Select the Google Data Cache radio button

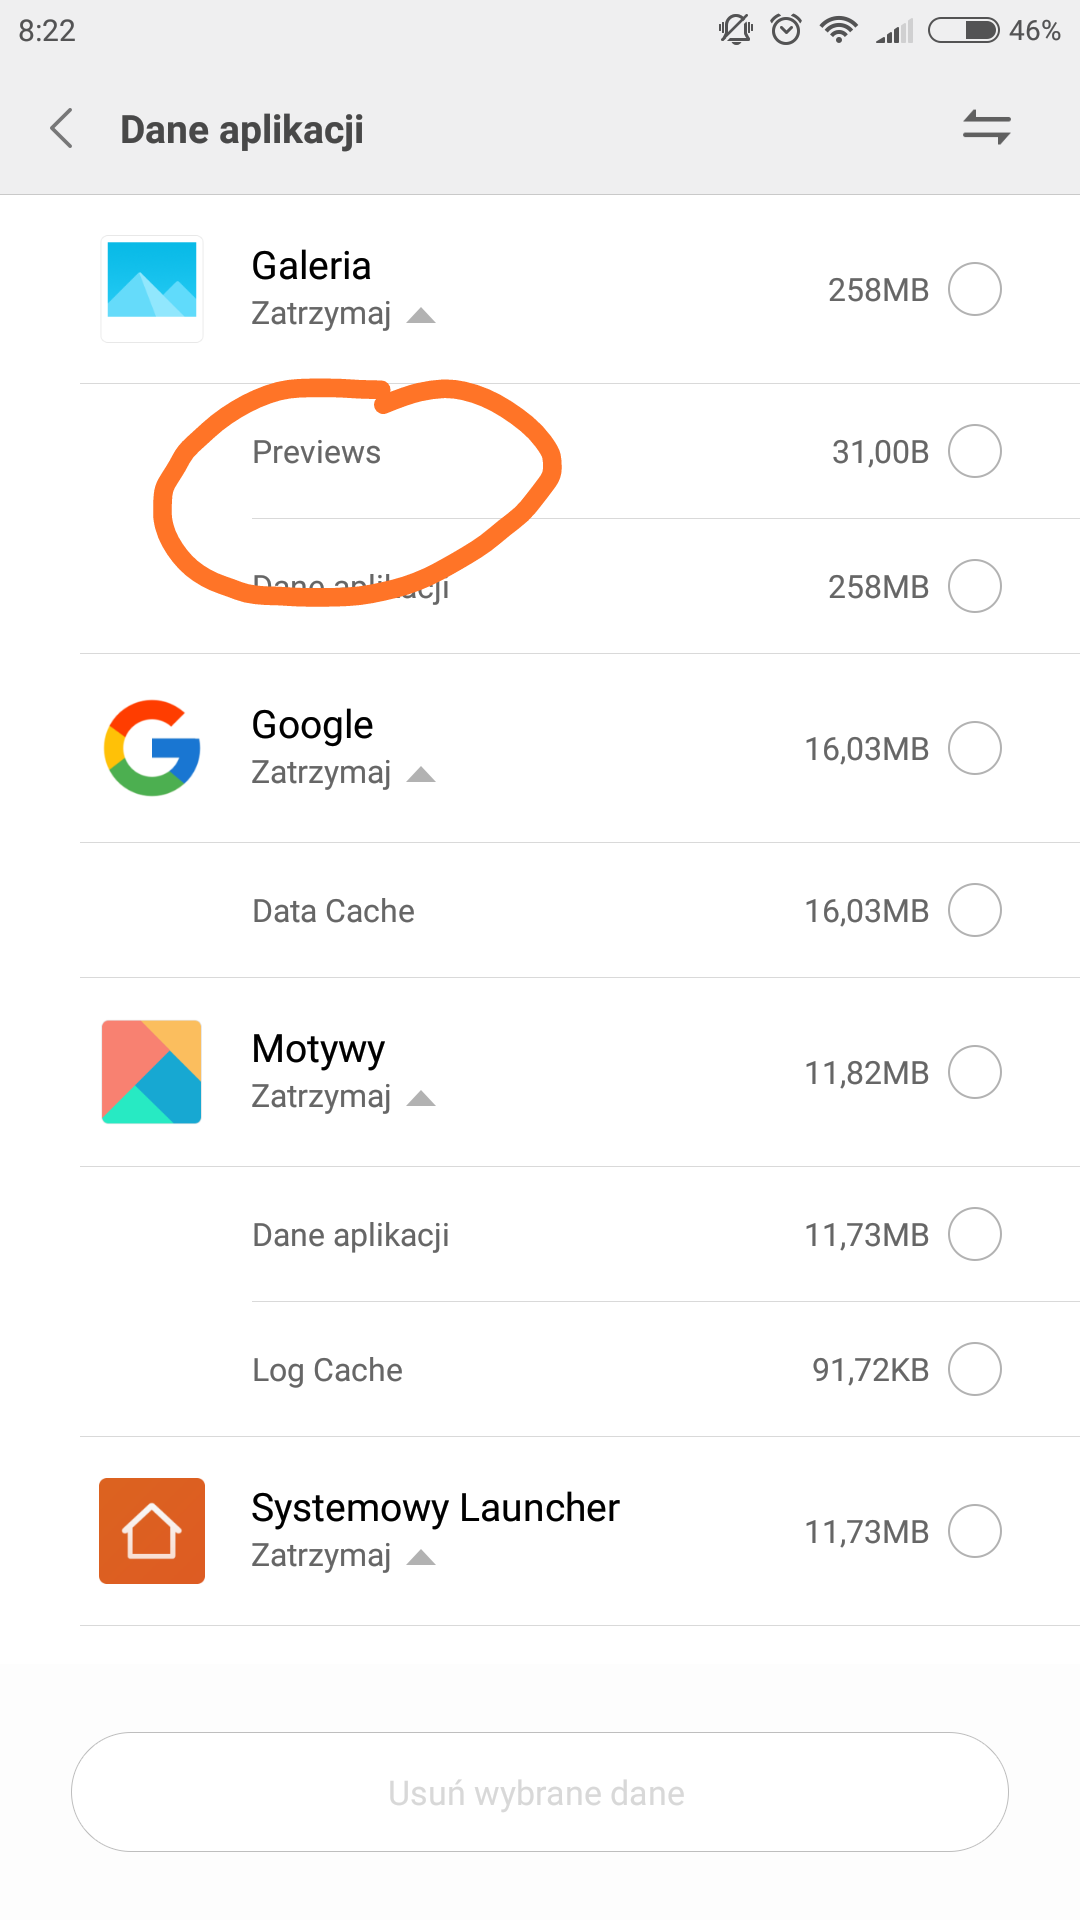[x=974, y=910]
